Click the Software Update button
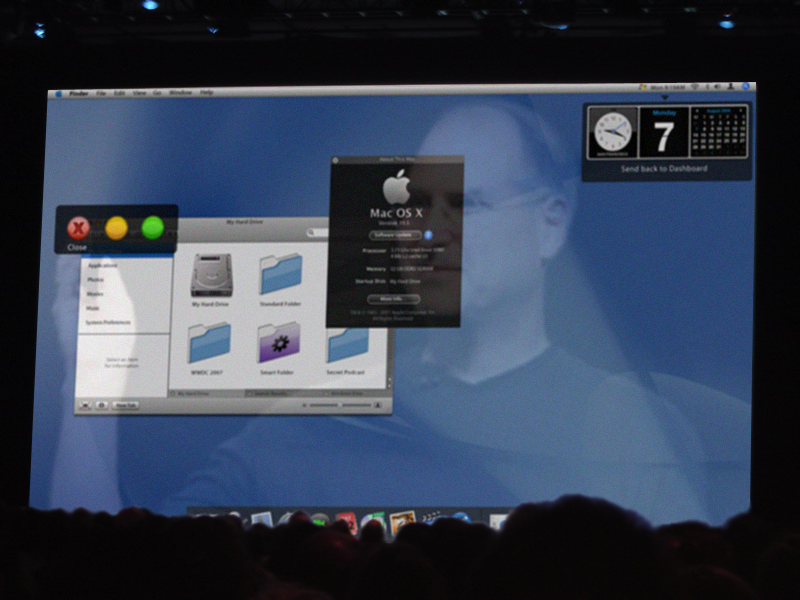This screenshot has height=600, width=800. click(x=395, y=235)
